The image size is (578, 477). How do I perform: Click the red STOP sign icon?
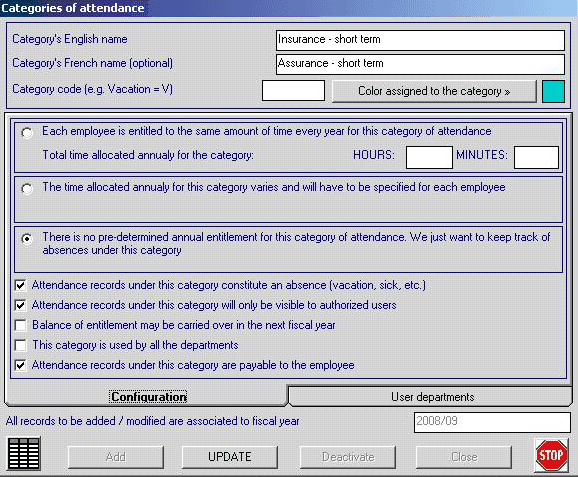click(x=551, y=455)
